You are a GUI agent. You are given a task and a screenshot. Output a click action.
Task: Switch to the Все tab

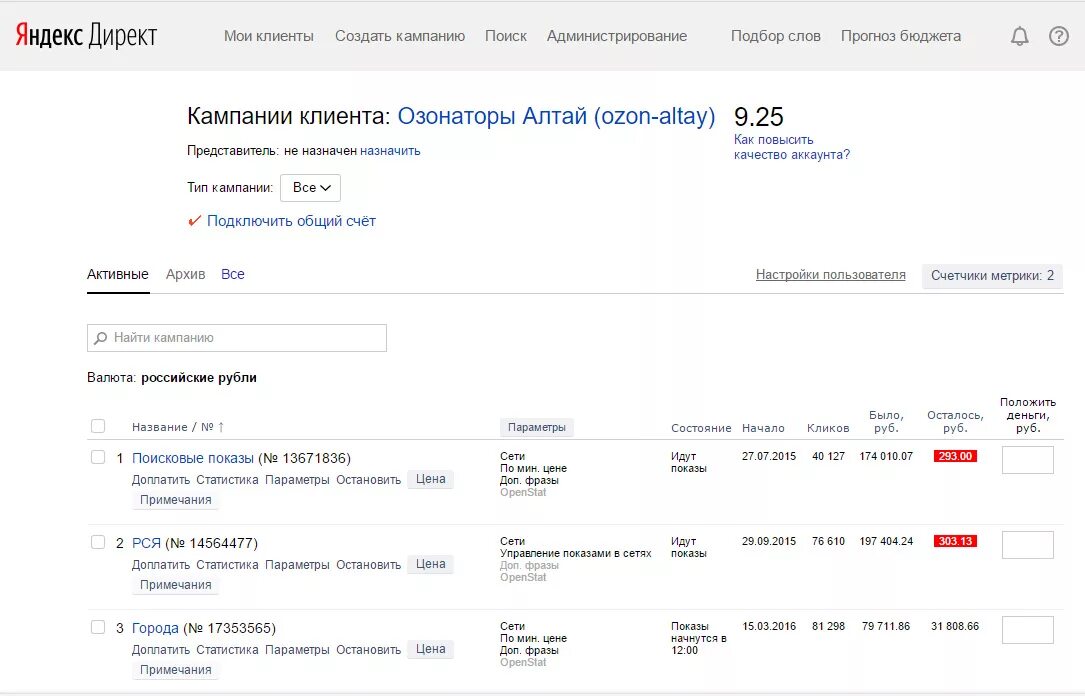(232, 274)
